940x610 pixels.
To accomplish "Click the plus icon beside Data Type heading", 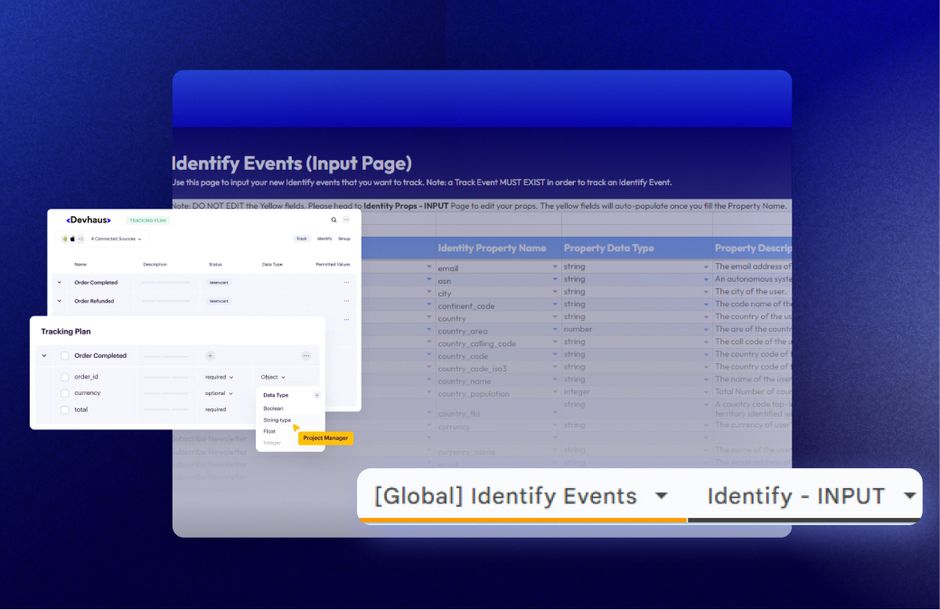I will tap(317, 395).
